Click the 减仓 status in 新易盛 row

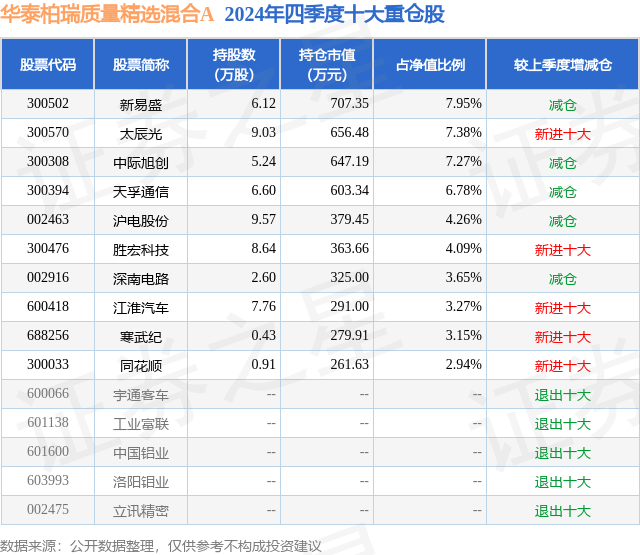[563, 105]
